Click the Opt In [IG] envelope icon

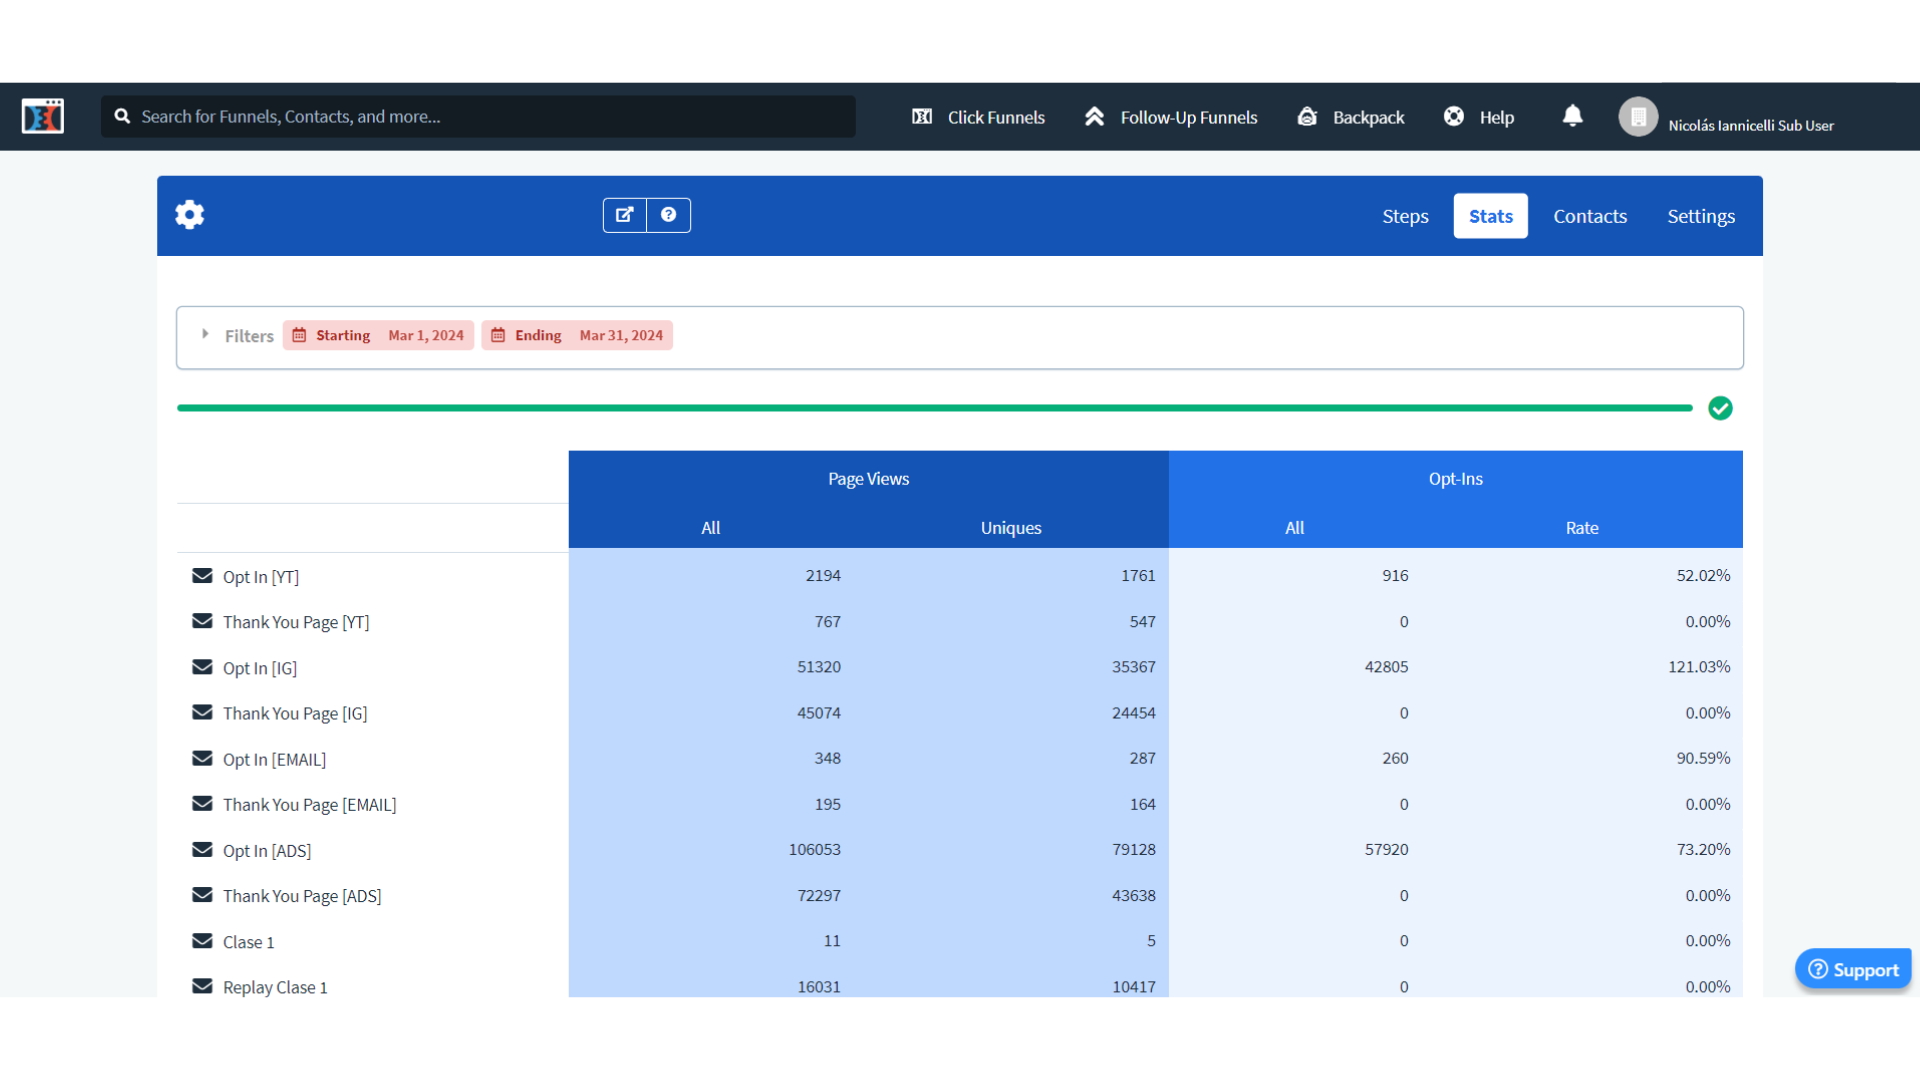coord(202,667)
